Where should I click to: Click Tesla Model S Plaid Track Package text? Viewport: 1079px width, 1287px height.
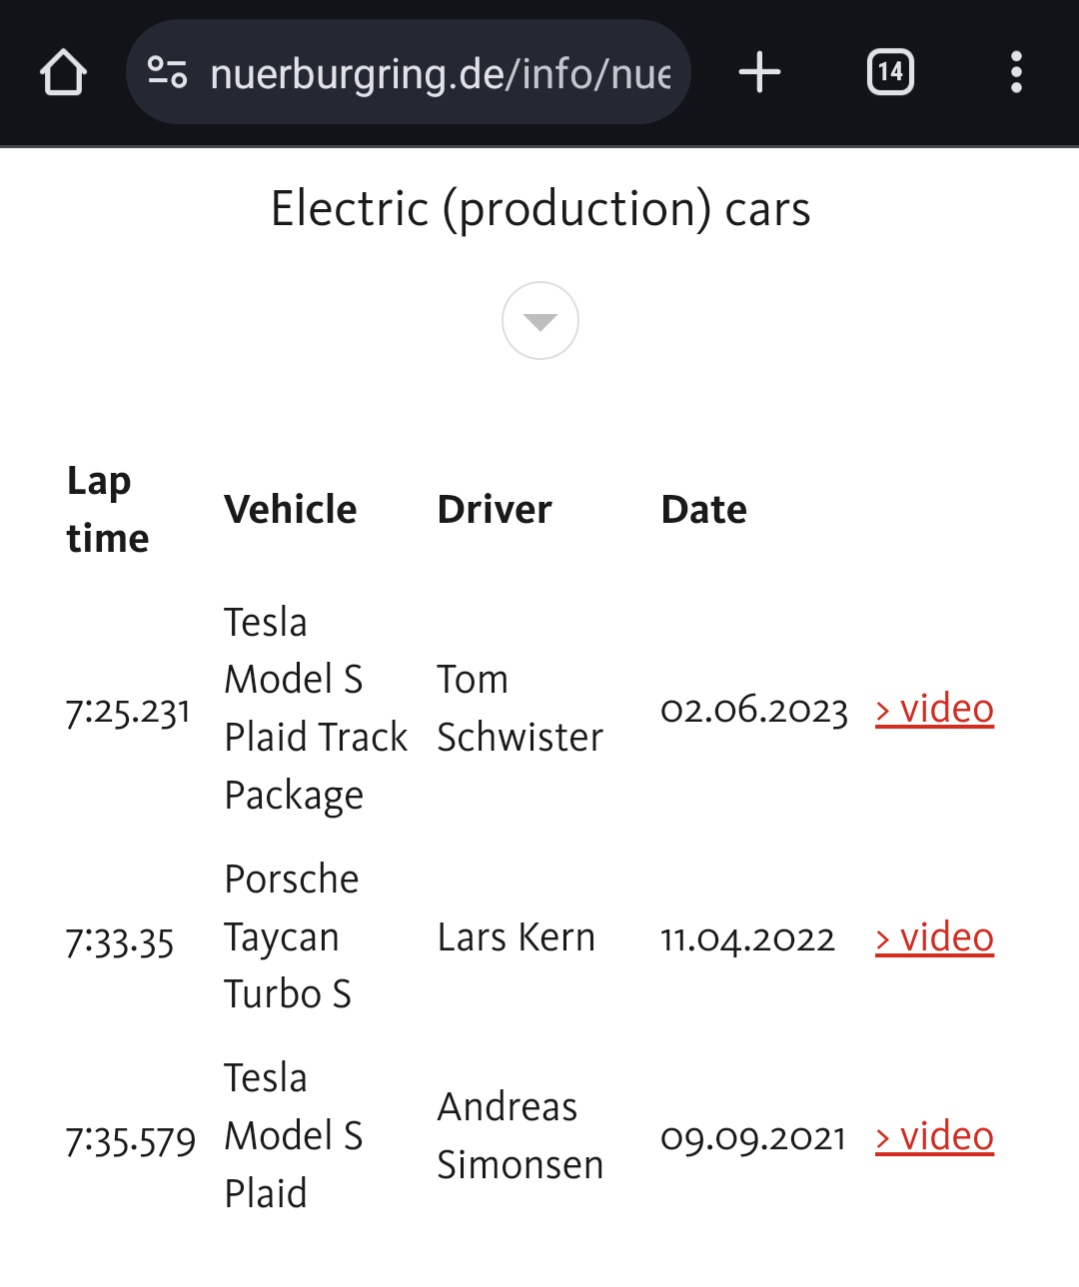[315, 709]
